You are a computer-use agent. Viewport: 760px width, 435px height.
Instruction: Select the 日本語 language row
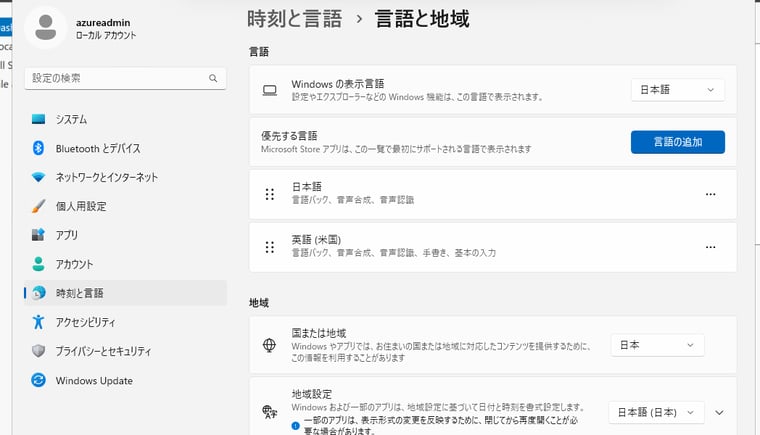tap(492, 194)
